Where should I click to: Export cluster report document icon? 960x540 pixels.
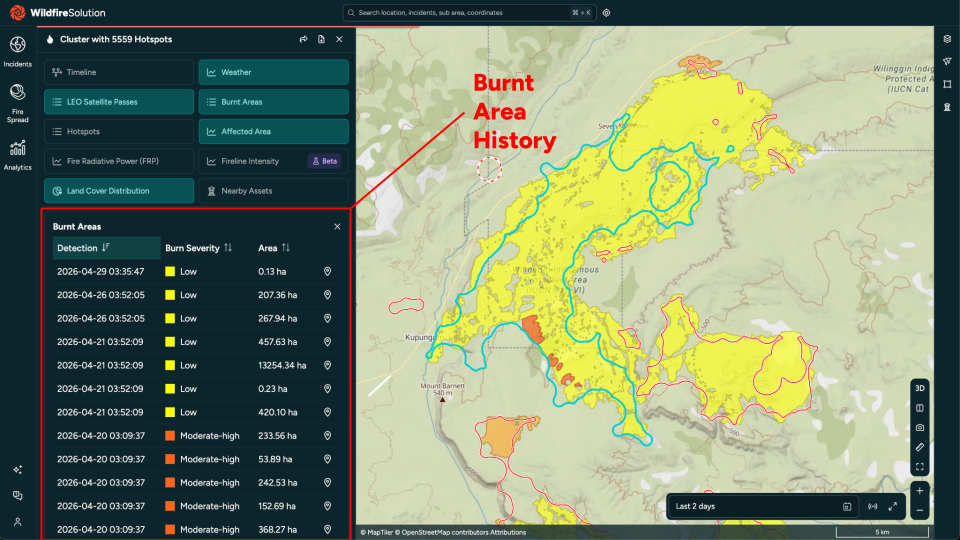click(321, 39)
